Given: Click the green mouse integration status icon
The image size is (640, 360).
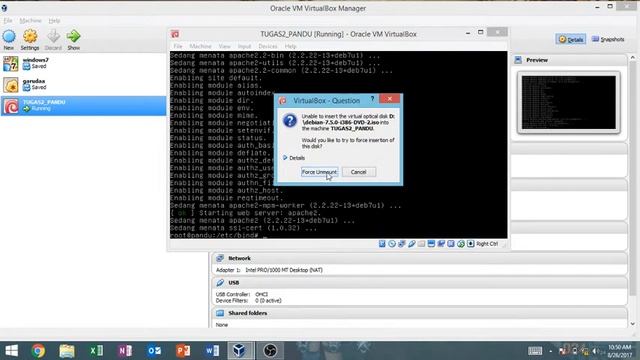Looking at the screenshot, I should [x=461, y=244].
